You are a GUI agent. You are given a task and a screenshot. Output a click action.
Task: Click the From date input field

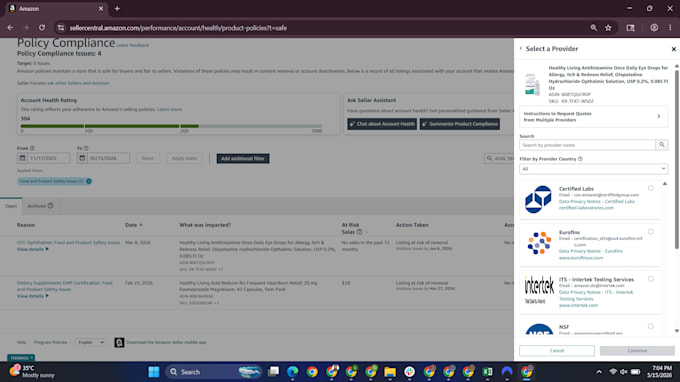coord(48,158)
